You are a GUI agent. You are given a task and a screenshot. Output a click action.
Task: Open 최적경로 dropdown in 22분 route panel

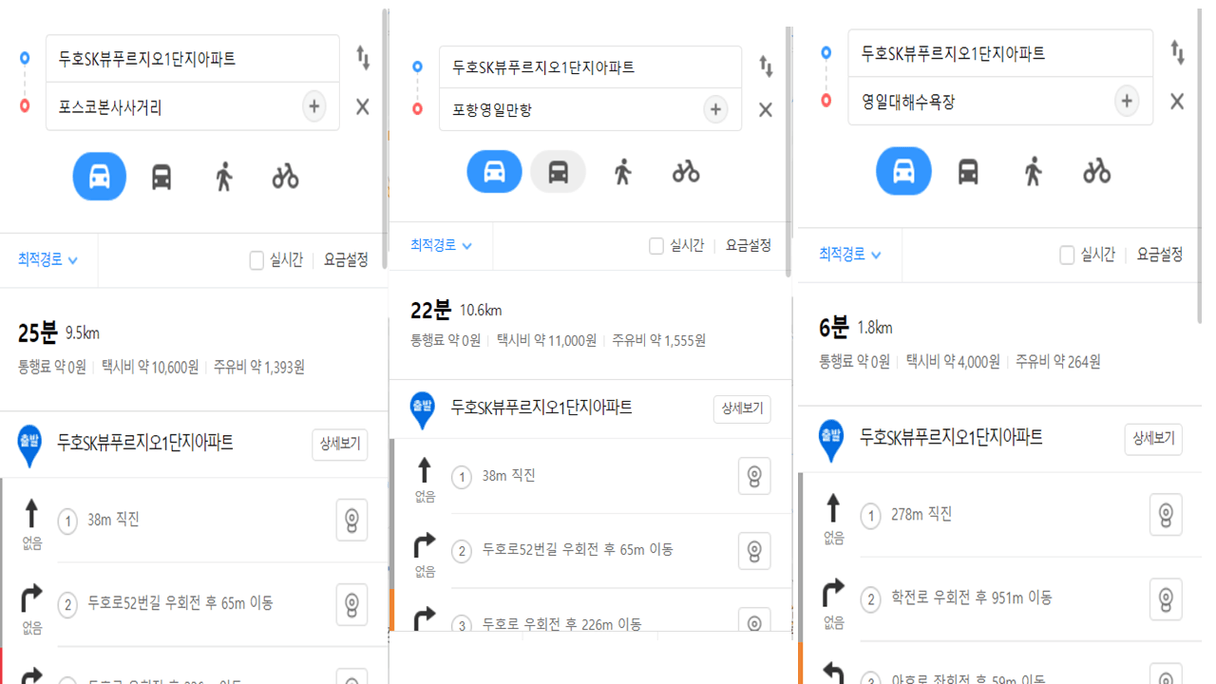pyautogui.click(x=441, y=245)
